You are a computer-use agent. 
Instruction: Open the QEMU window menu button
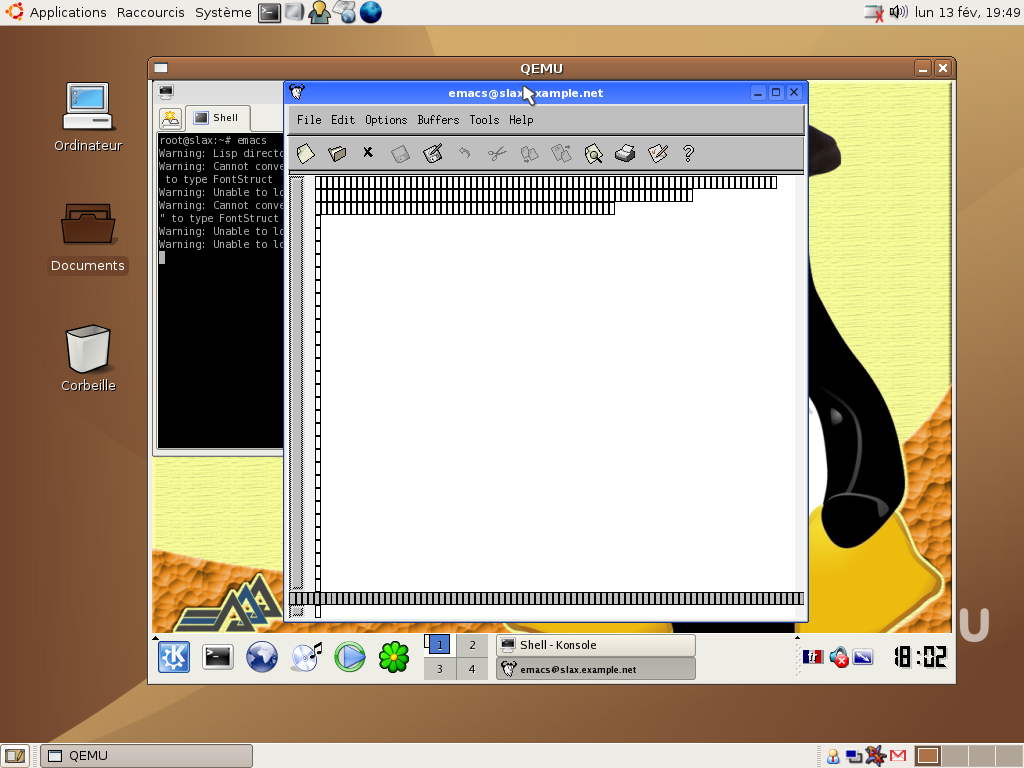click(x=161, y=68)
